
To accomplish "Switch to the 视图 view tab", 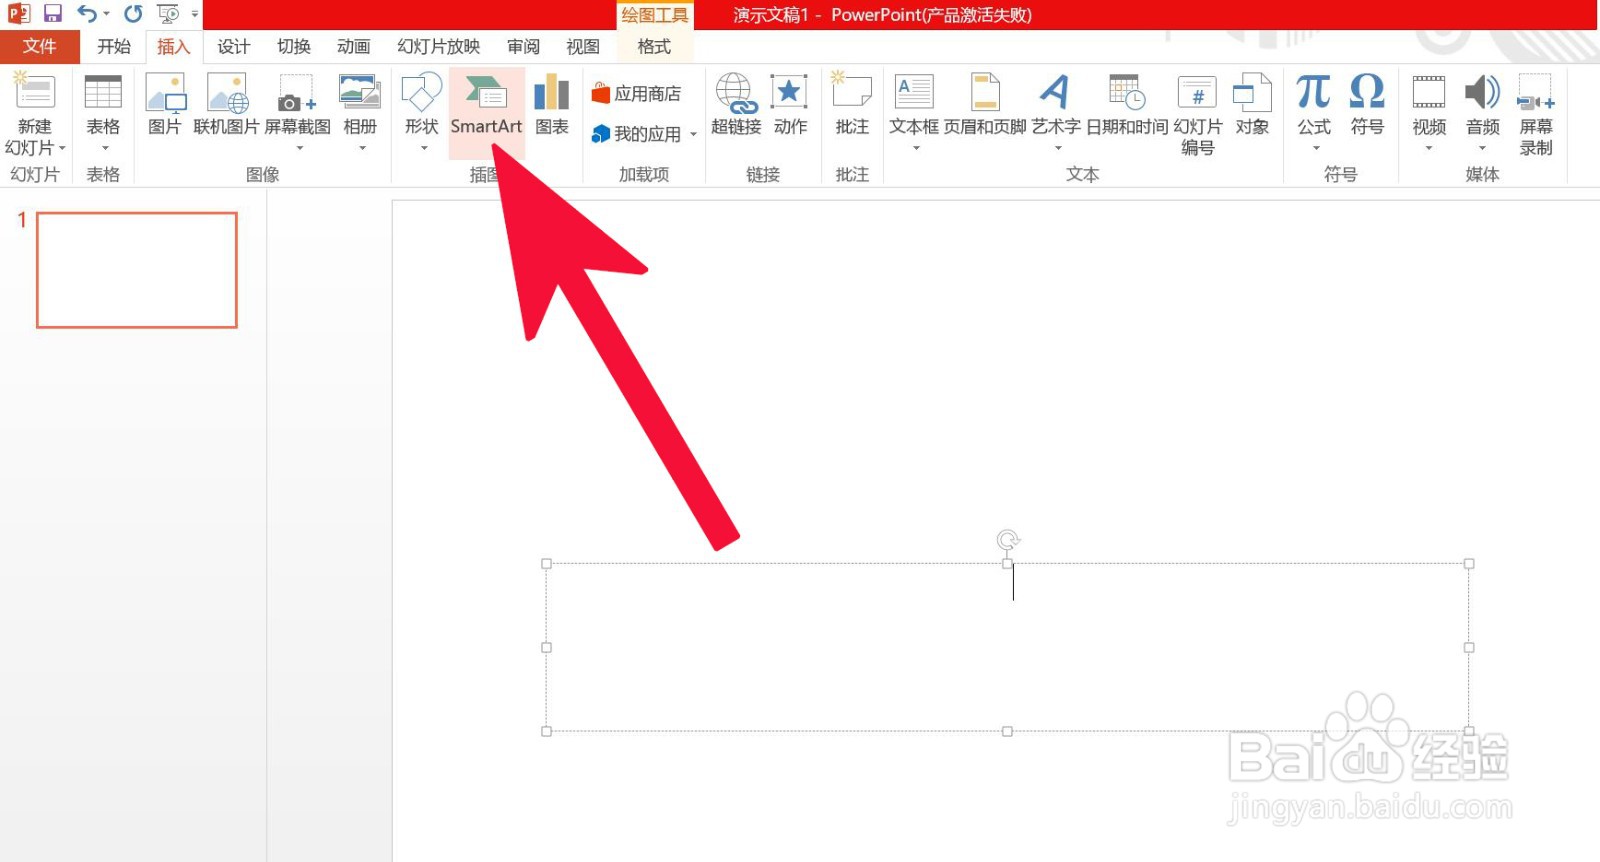I will [x=583, y=46].
